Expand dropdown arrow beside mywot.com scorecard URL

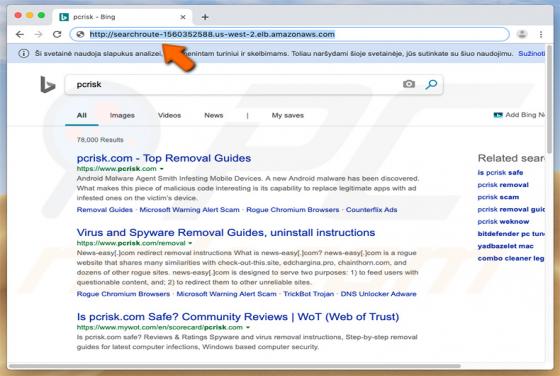pos(248,327)
